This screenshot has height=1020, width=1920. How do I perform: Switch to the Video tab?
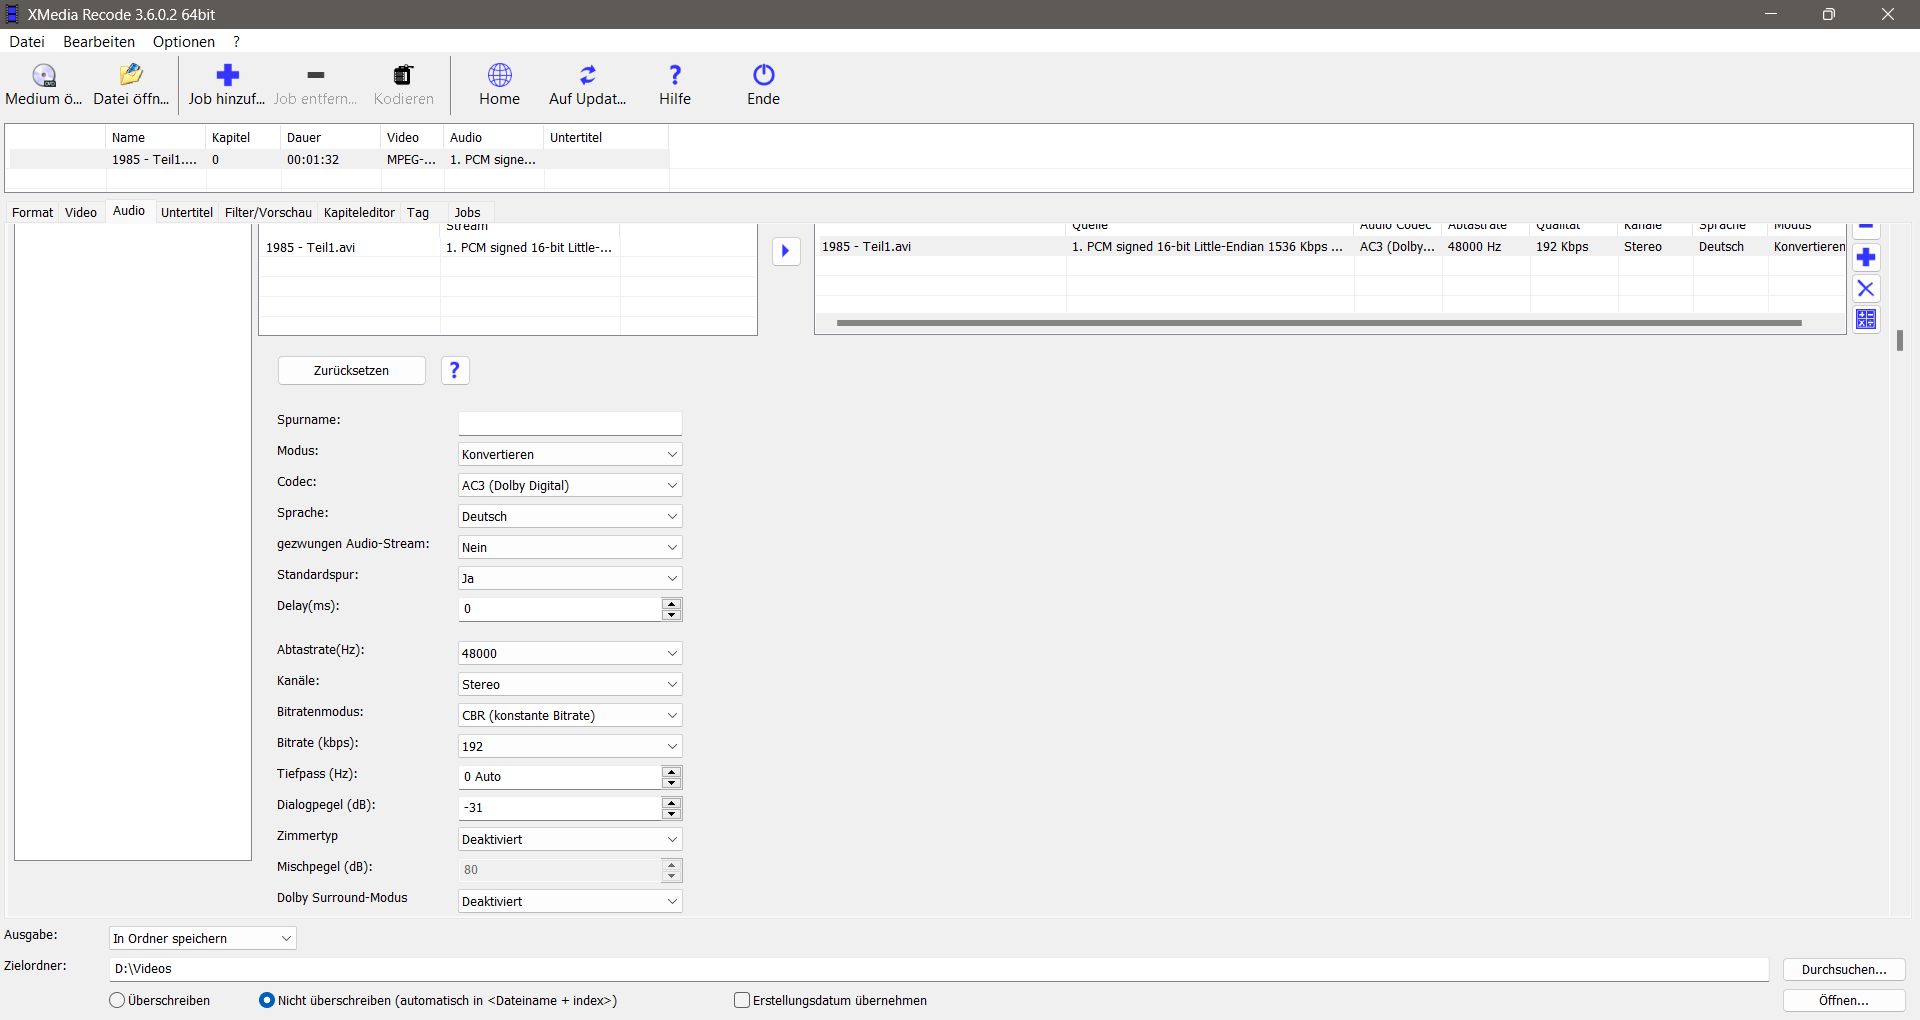(x=81, y=212)
